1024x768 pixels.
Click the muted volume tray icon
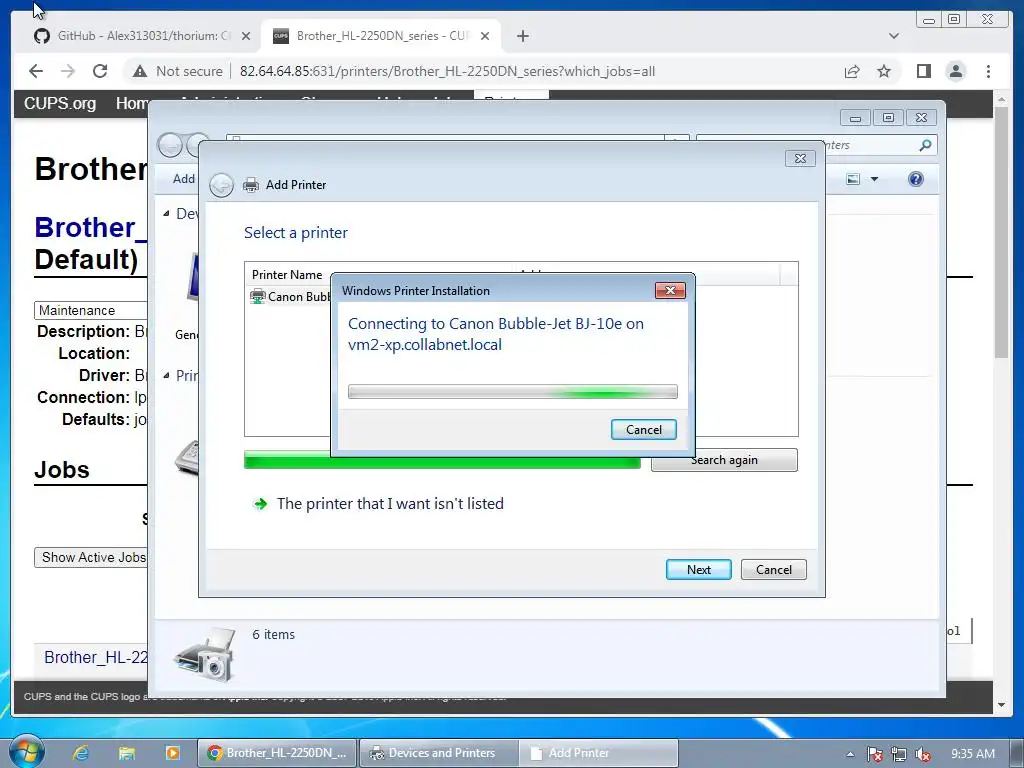pyautogui.click(x=923, y=754)
